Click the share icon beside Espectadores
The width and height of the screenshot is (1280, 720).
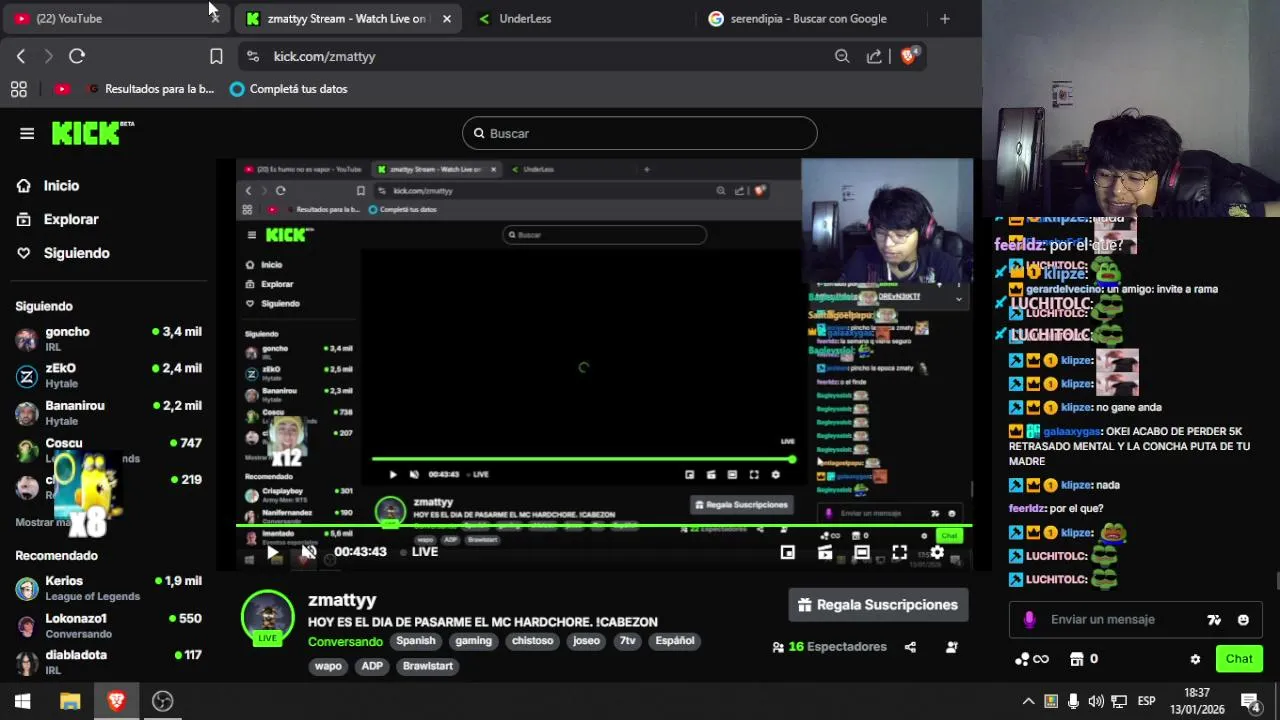click(x=910, y=647)
